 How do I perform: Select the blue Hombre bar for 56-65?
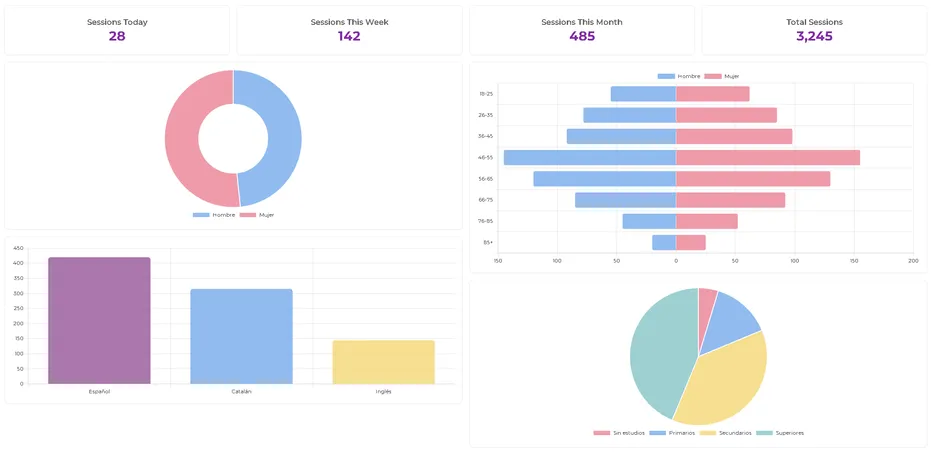point(605,179)
